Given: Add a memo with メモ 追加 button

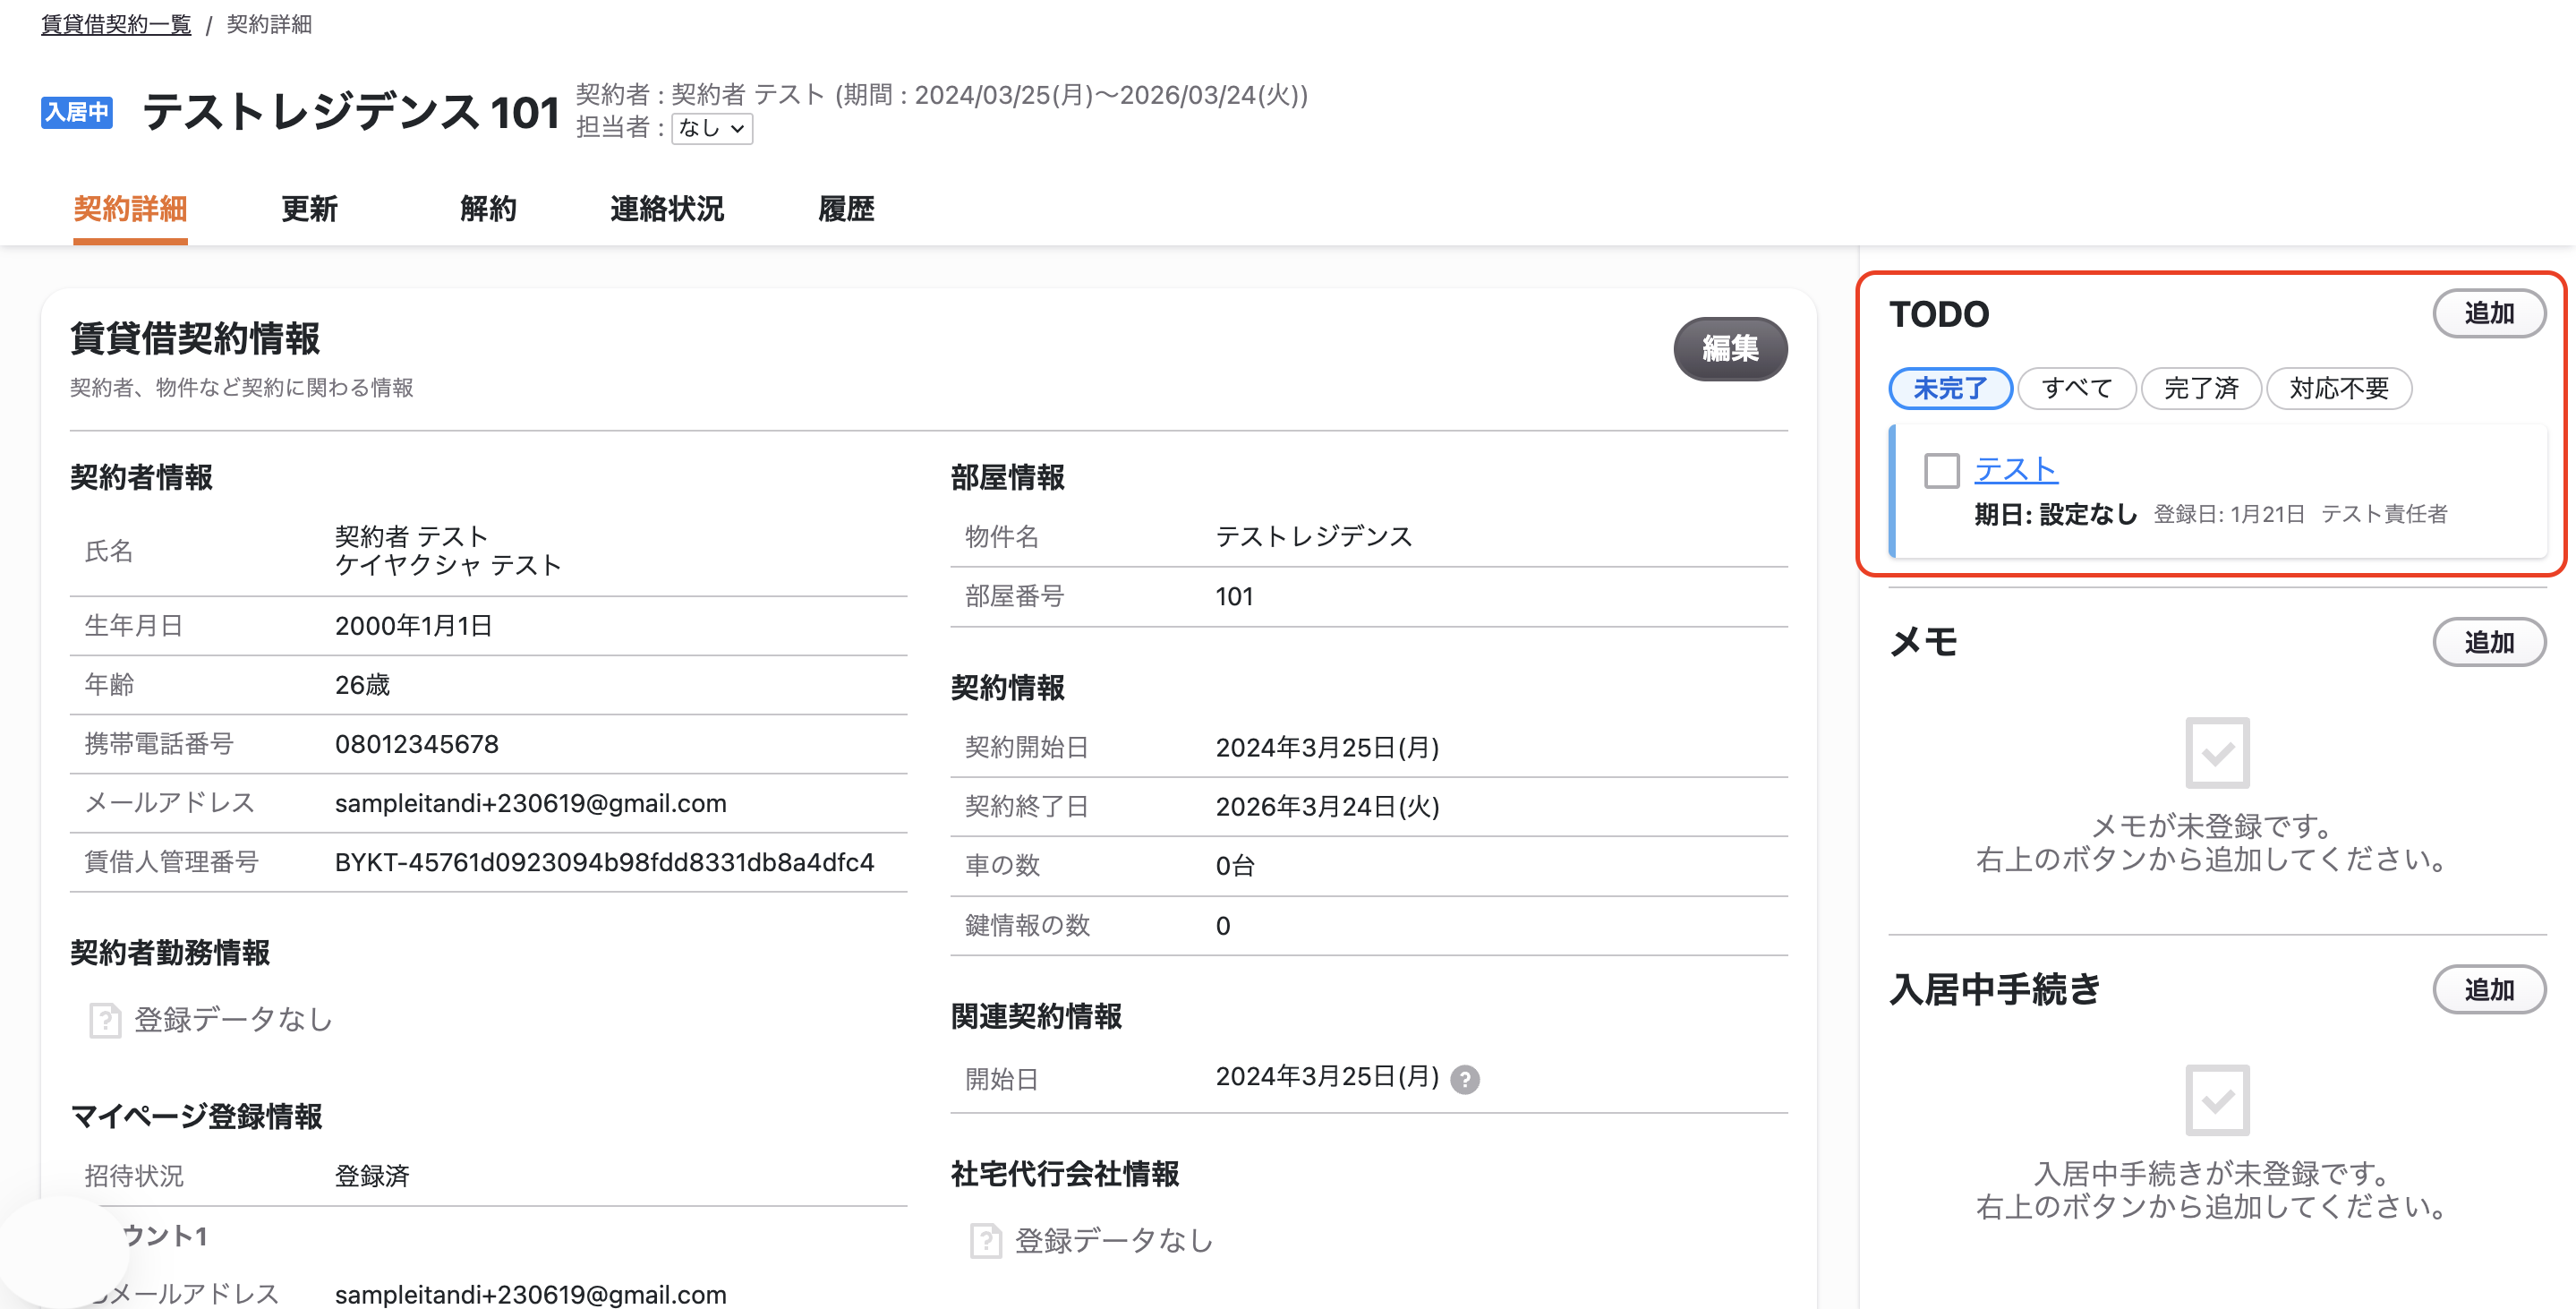Looking at the screenshot, I should [2489, 642].
